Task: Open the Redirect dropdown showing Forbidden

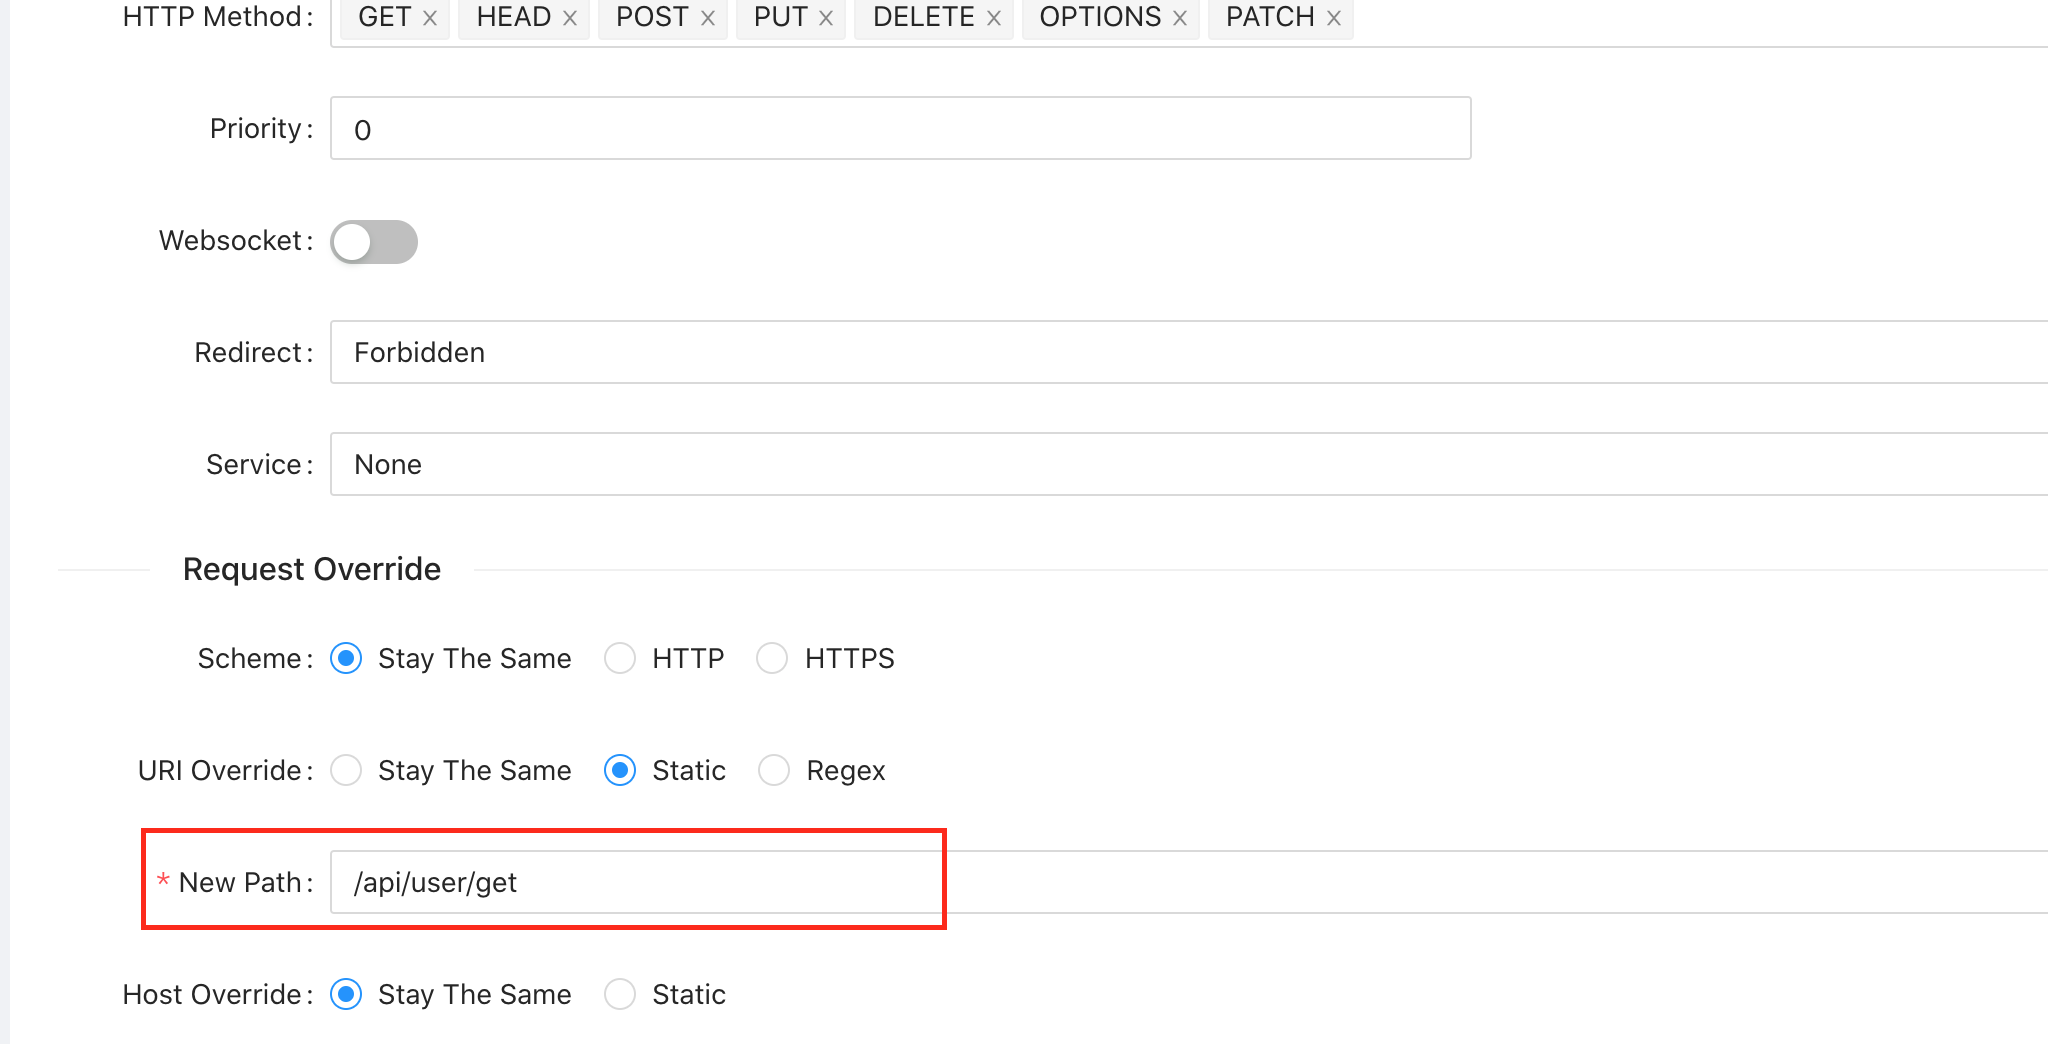Action: tap(900, 352)
